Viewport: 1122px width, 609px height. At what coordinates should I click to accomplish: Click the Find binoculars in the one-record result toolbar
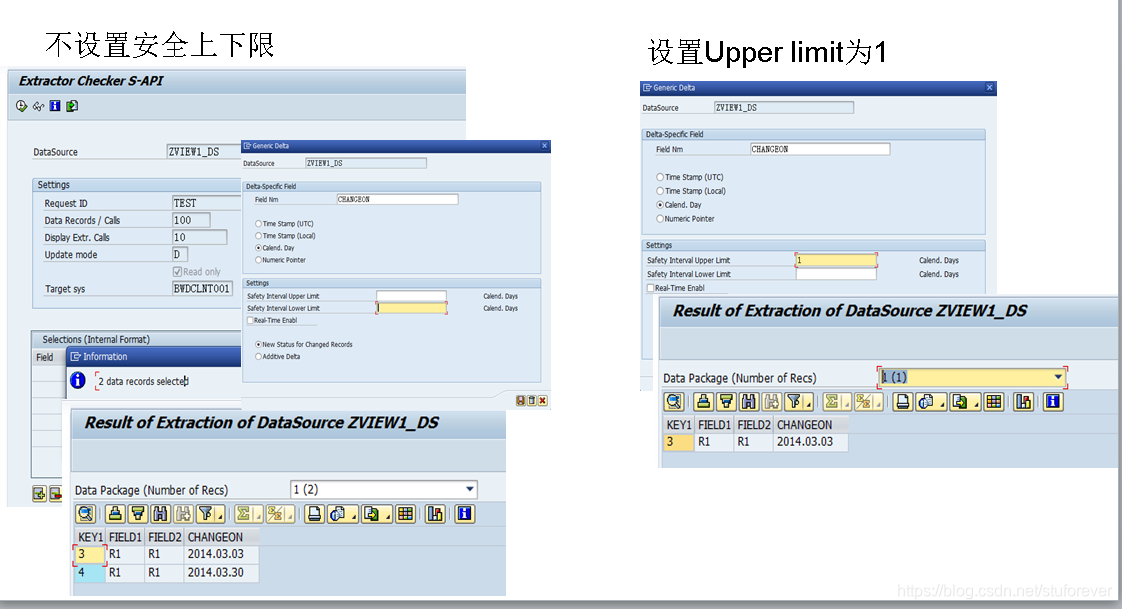(x=749, y=402)
